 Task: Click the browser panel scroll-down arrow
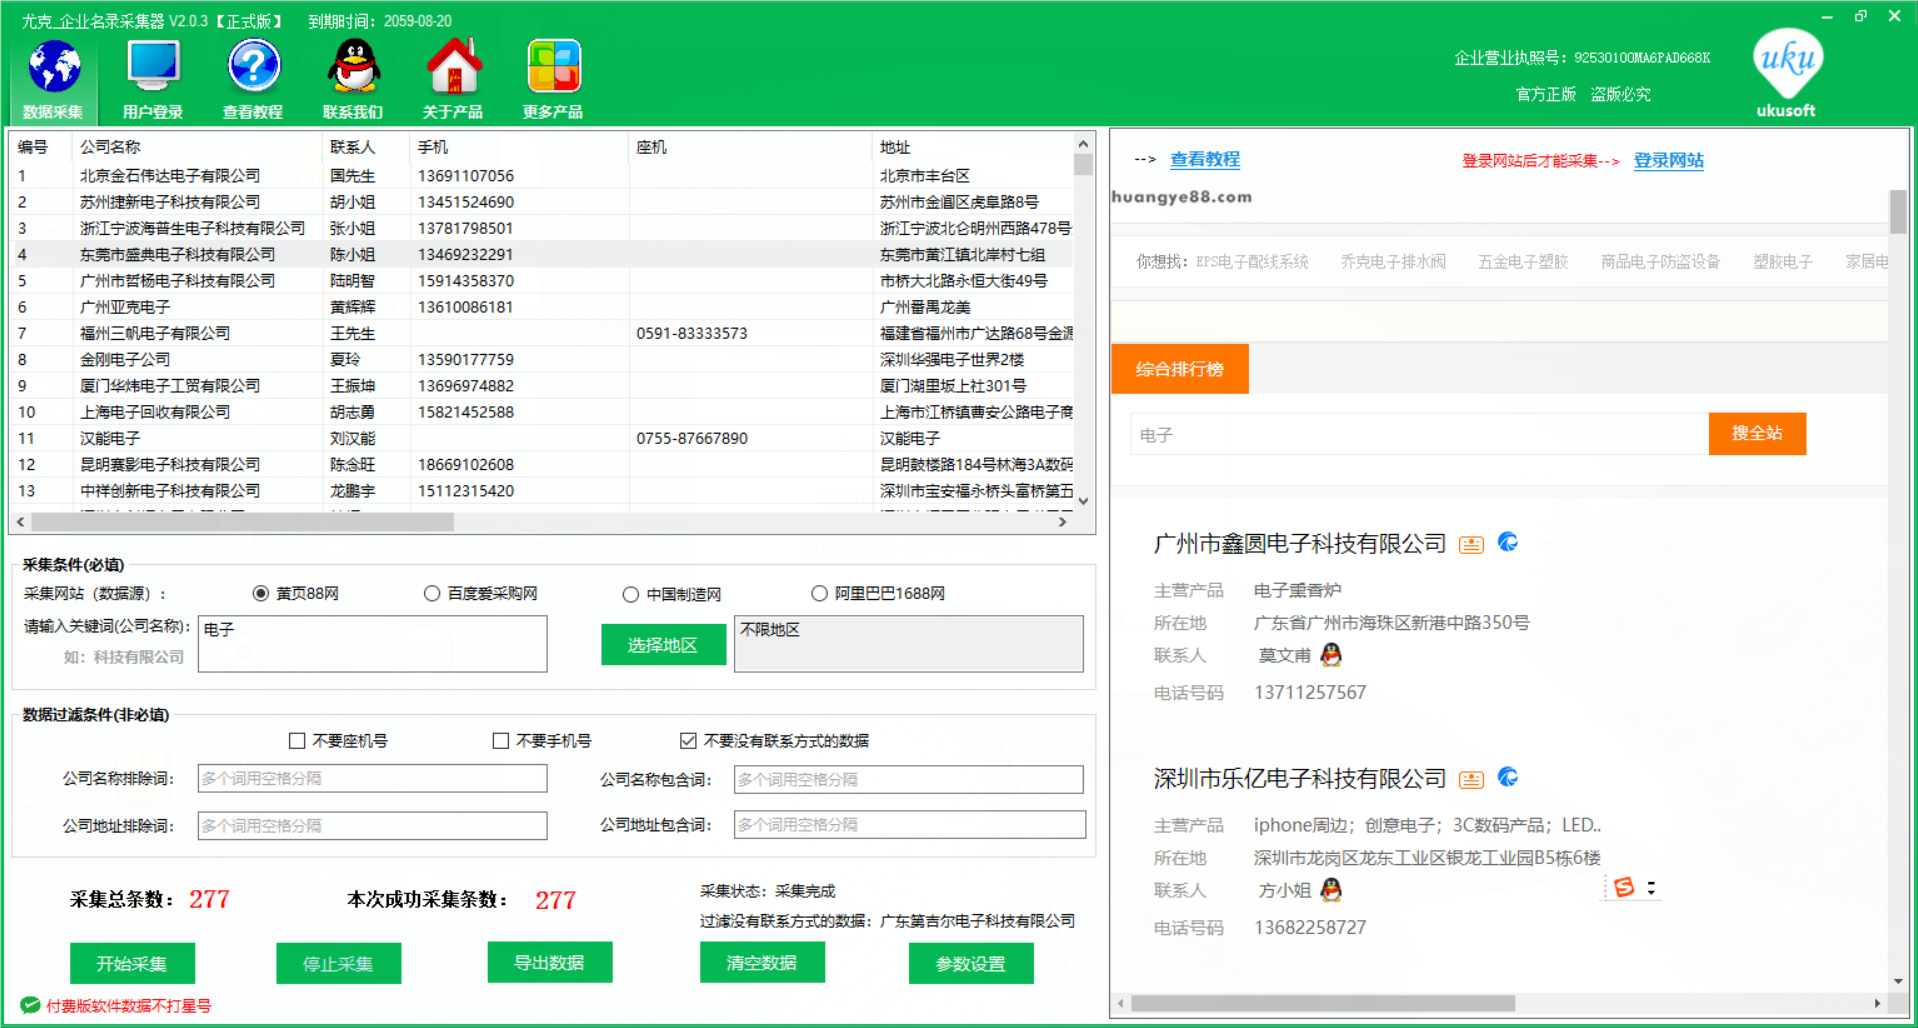click(x=1898, y=981)
